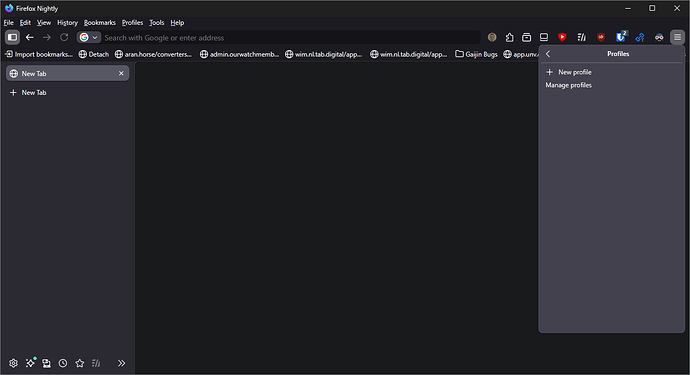Open the dark red shield extension

point(601,37)
